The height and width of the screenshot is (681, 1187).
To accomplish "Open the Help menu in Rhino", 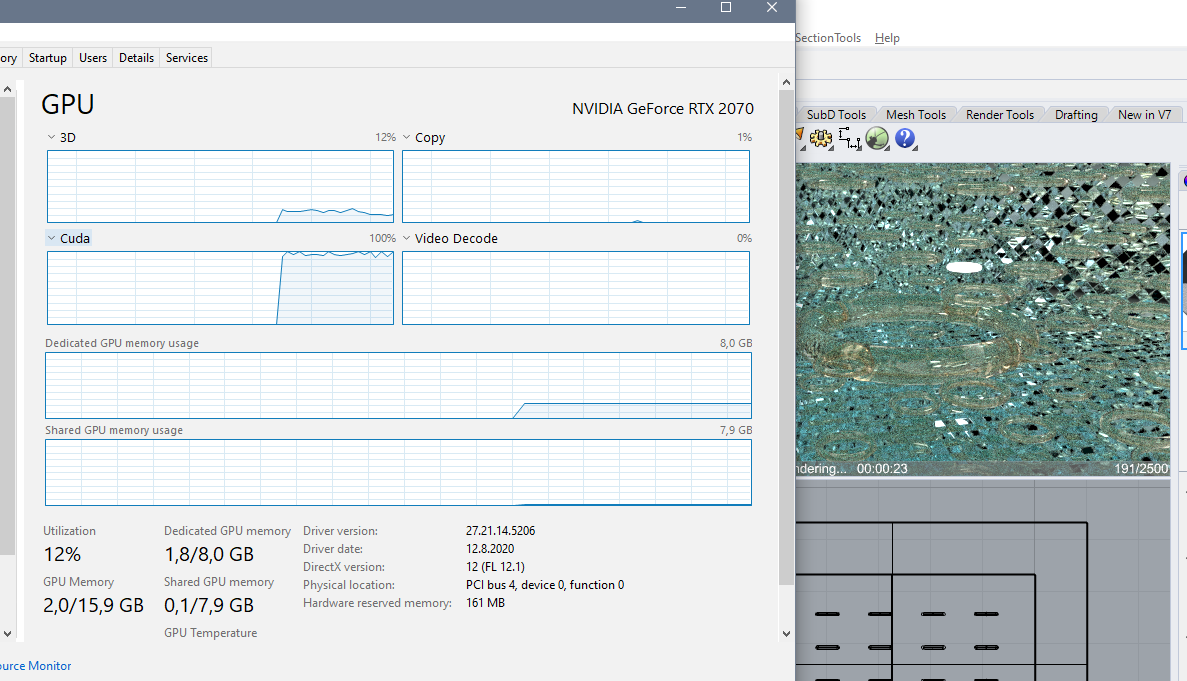I will (x=886, y=37).
